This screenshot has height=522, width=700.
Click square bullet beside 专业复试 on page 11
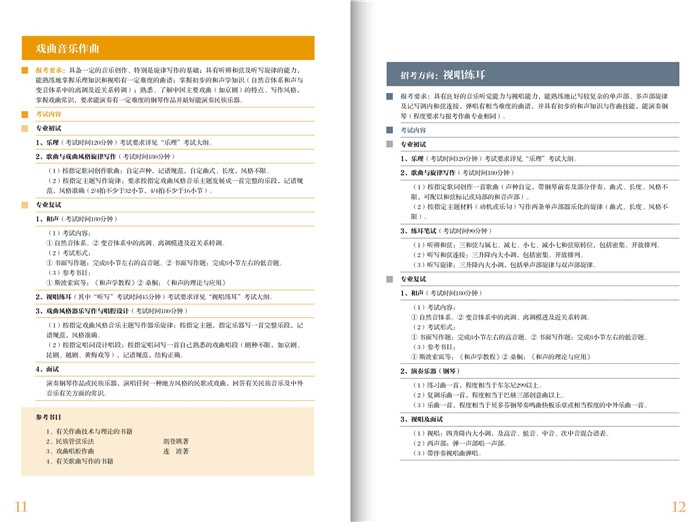(26, 205)
